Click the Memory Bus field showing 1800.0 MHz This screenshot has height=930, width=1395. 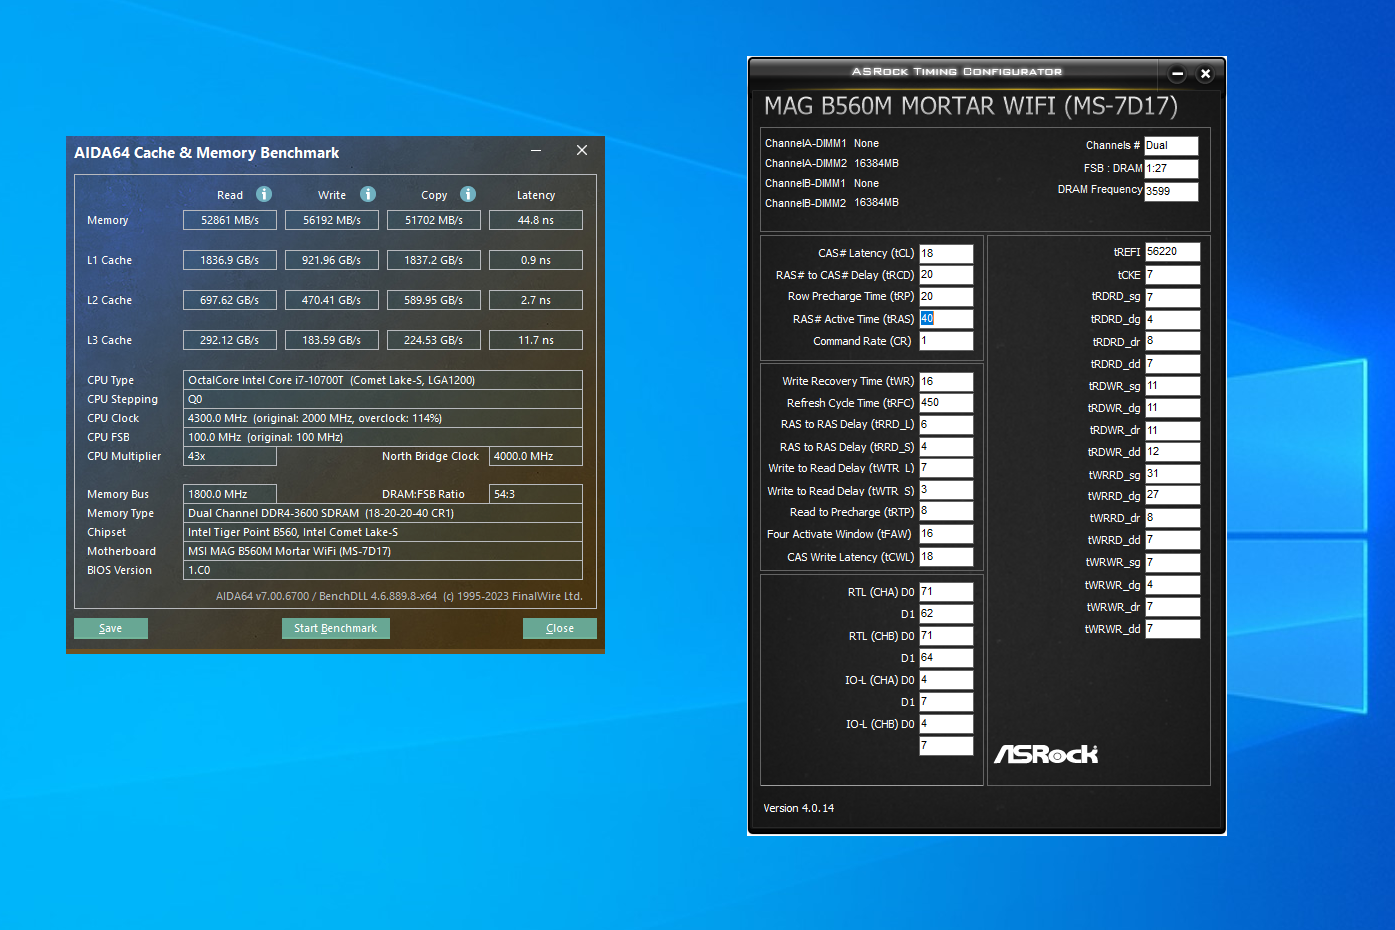click(230, 494)
